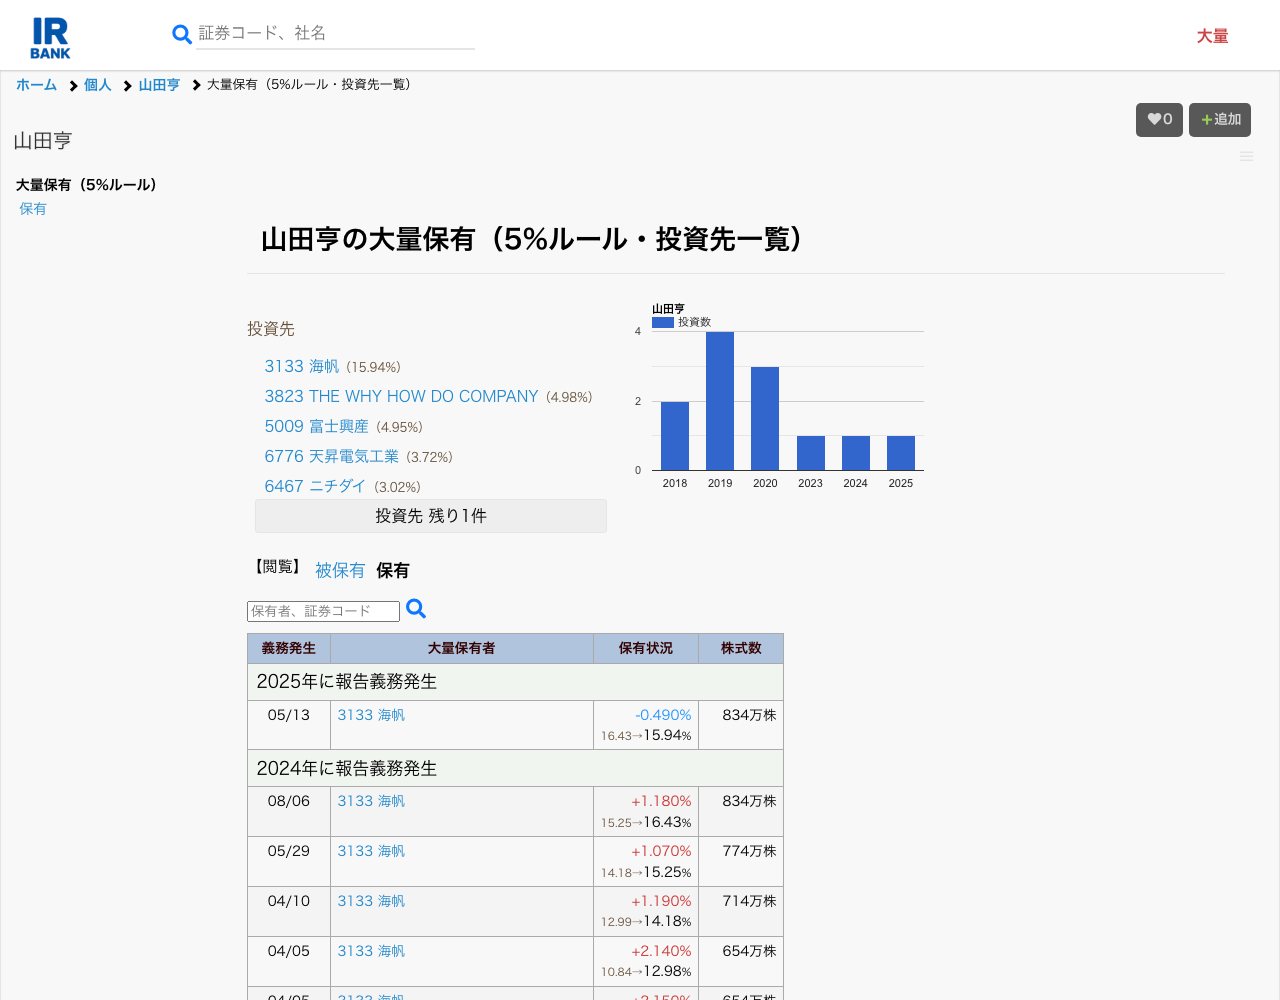Image resolution: width=1280 pixels, height=1000 pixels.
Task: Click the 2019 bar in the chart
Action: click(720, 401)
